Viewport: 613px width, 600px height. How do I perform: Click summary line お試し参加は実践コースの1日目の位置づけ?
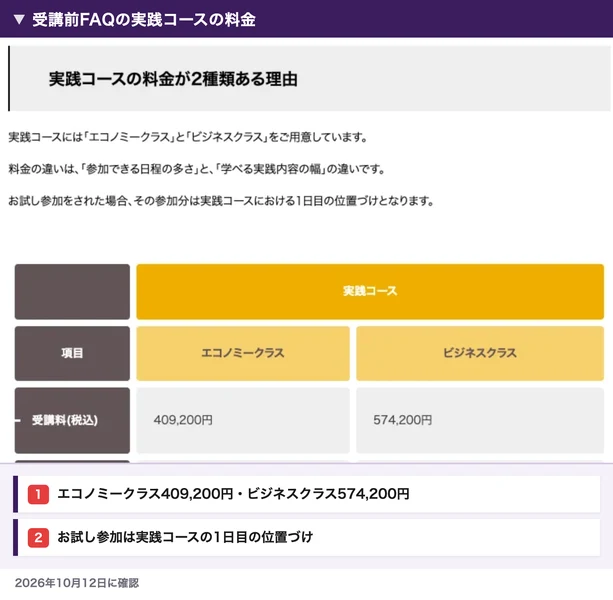pyautogui.click(x=185, y=537)
